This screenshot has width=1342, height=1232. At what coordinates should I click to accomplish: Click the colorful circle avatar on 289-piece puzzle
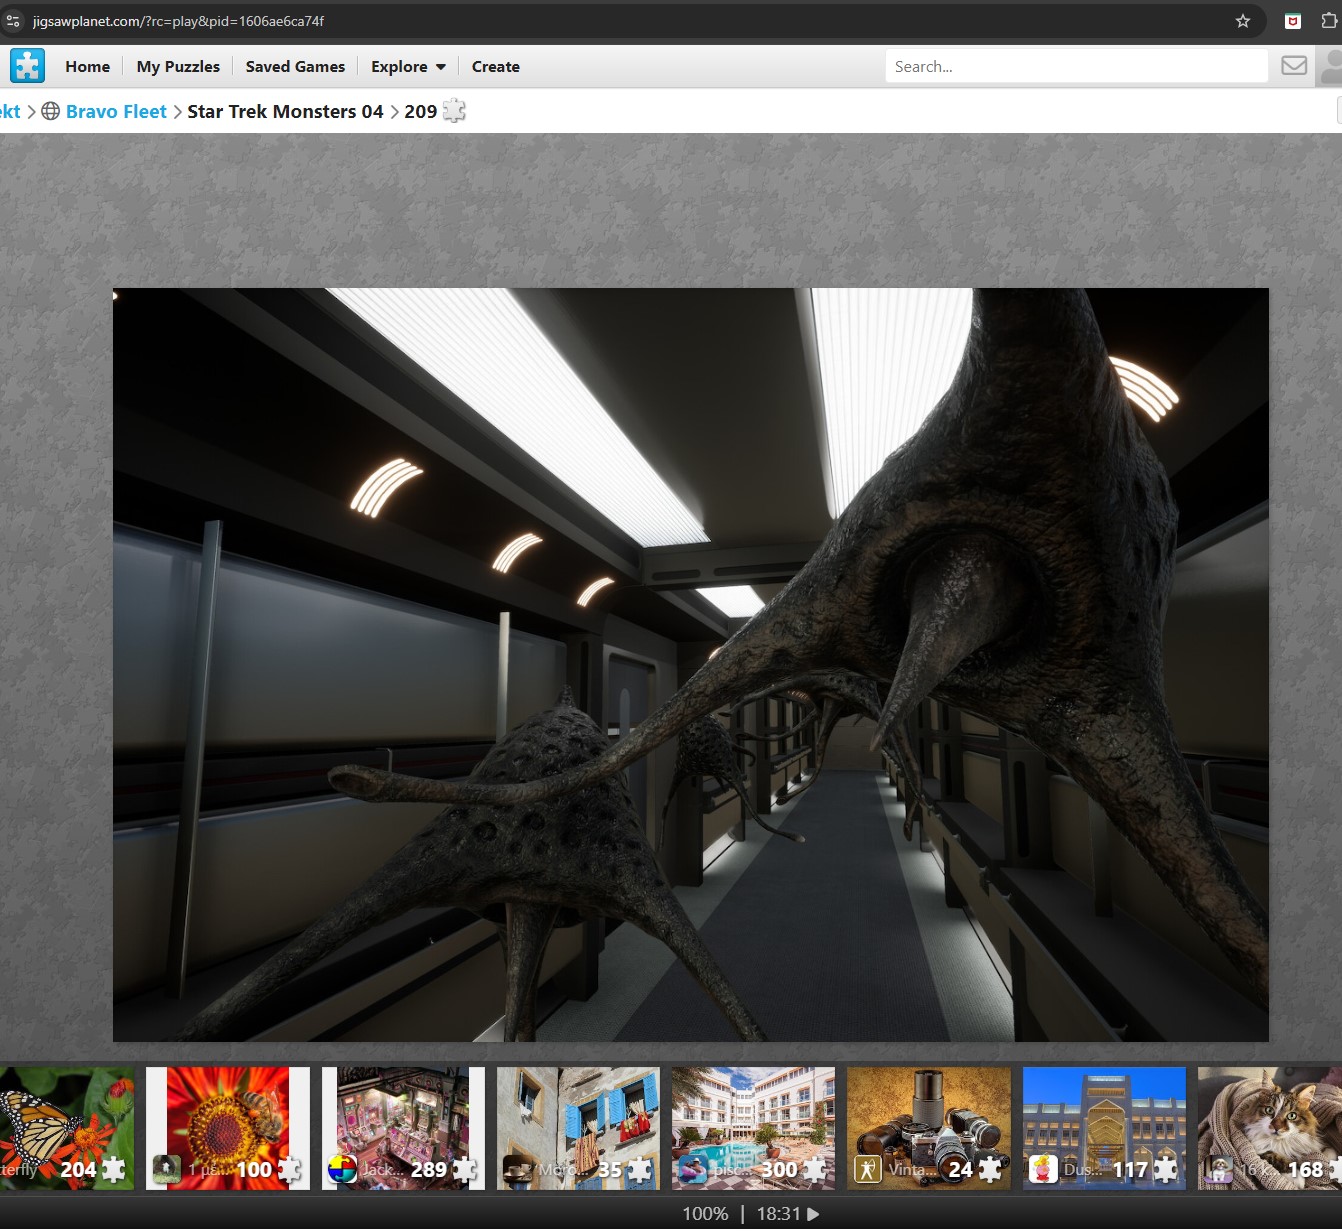[342, 1169]
